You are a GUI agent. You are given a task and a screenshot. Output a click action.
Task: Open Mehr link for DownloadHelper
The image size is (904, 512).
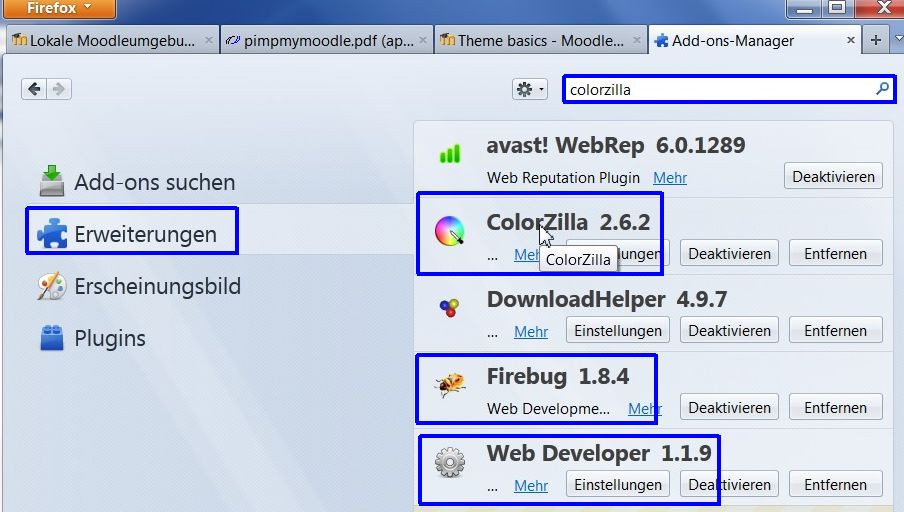[531, 332]
